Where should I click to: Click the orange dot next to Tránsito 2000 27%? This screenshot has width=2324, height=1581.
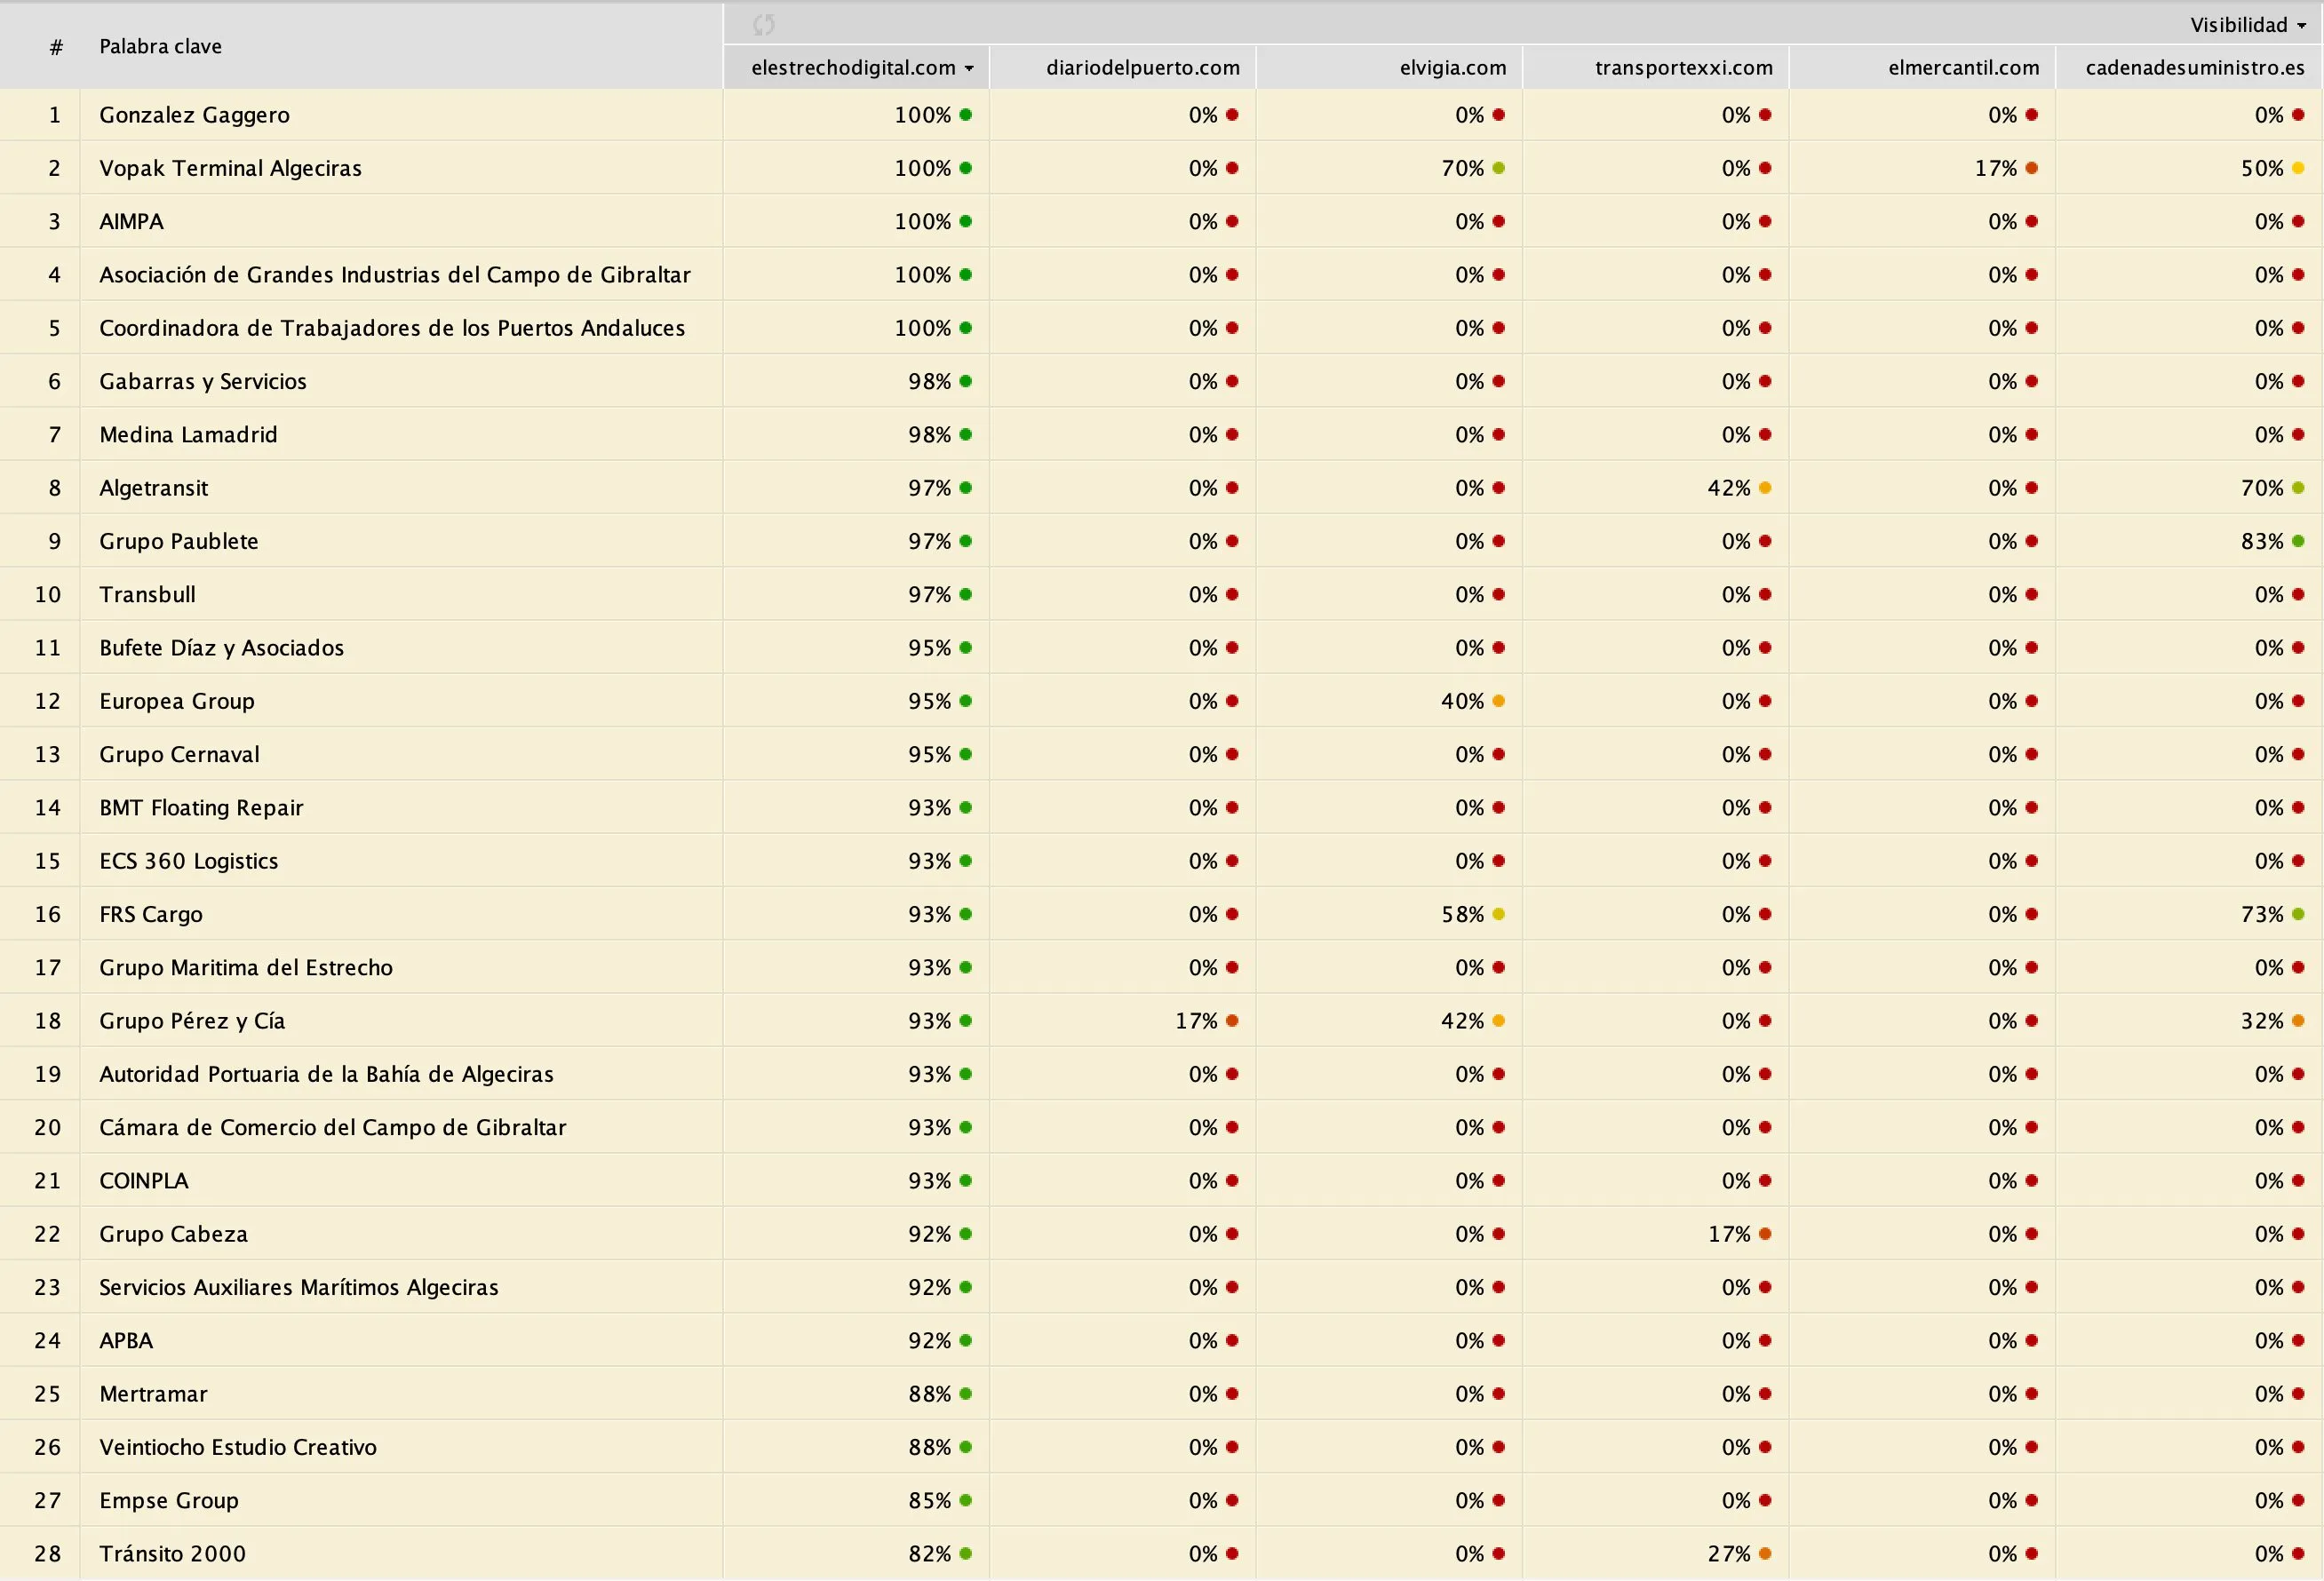pyautogui.click(x=1765, y=1554)
